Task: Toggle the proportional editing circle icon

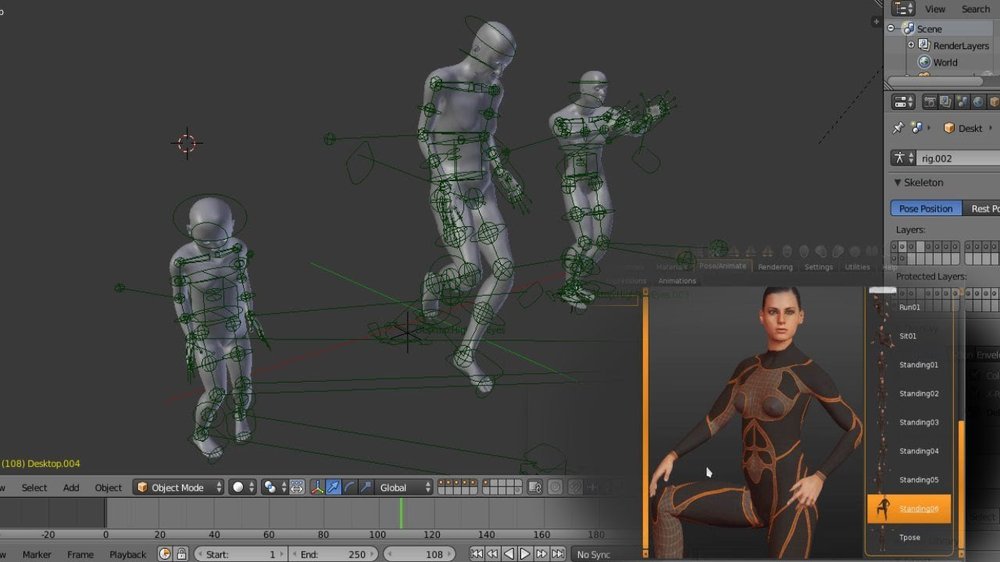Action: click(555, 487)
